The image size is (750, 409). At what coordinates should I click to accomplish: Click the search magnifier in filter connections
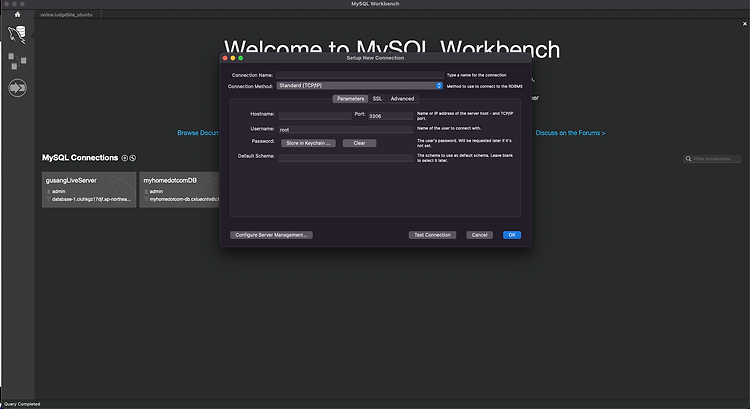click(x=688, y=159)
